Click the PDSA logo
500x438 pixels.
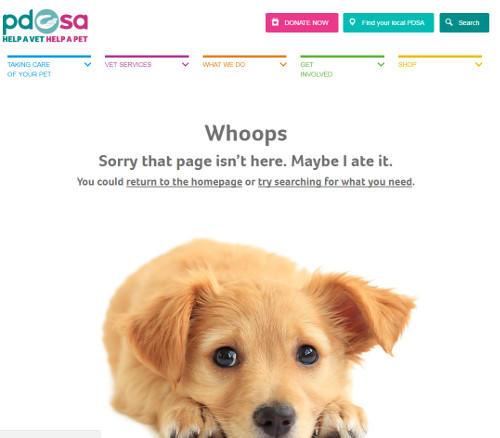(45, 26)
